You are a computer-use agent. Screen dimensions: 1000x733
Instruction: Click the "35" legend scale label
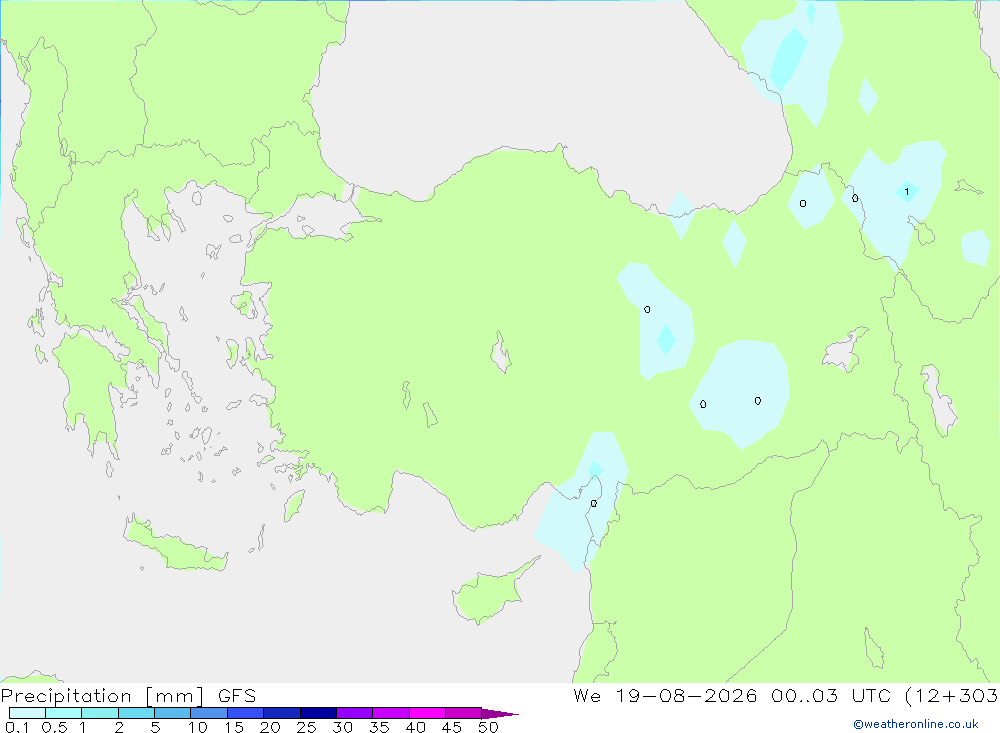(x=379, y=727)
